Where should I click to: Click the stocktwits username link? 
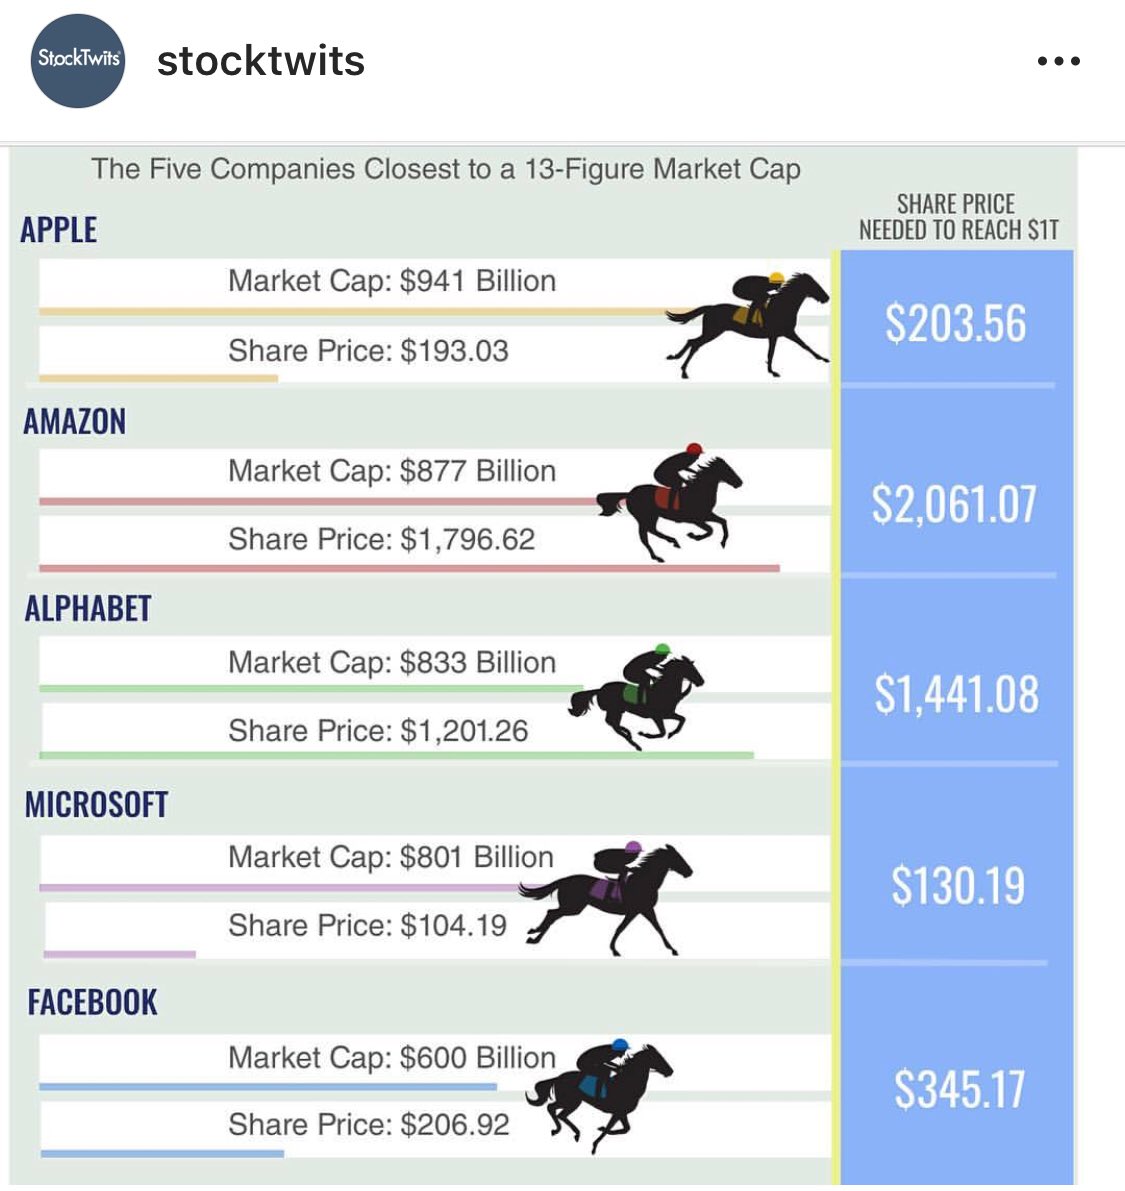(x=261, y=61)
